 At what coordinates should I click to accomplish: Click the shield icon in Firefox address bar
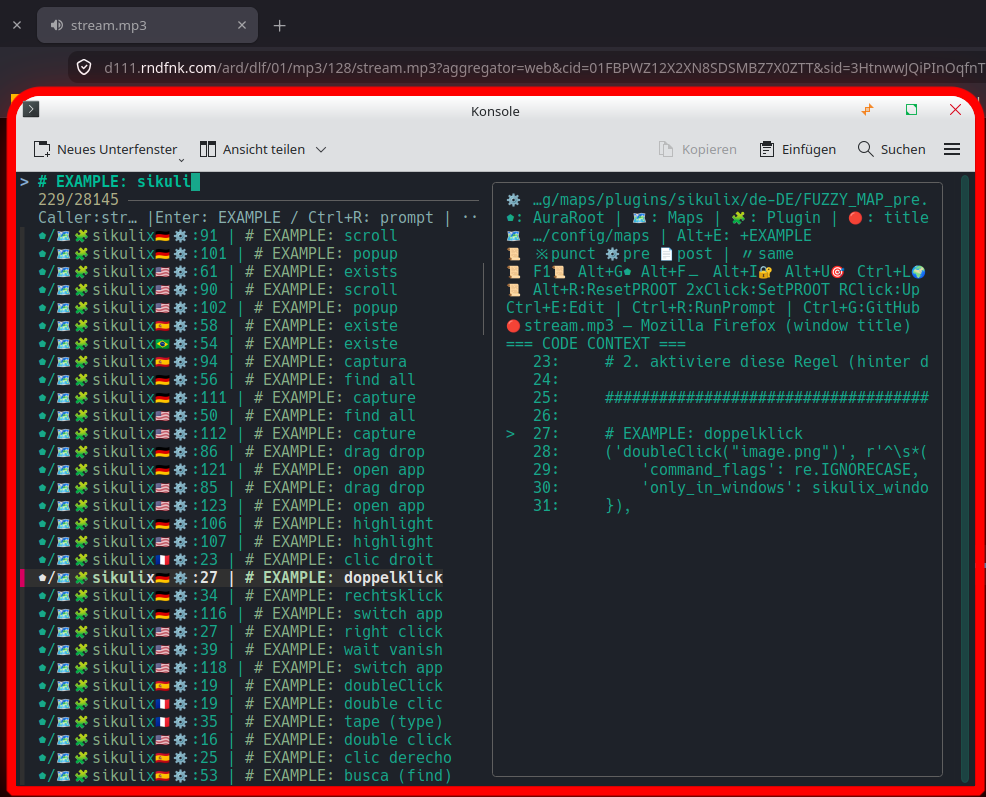[x=84, y=67]
